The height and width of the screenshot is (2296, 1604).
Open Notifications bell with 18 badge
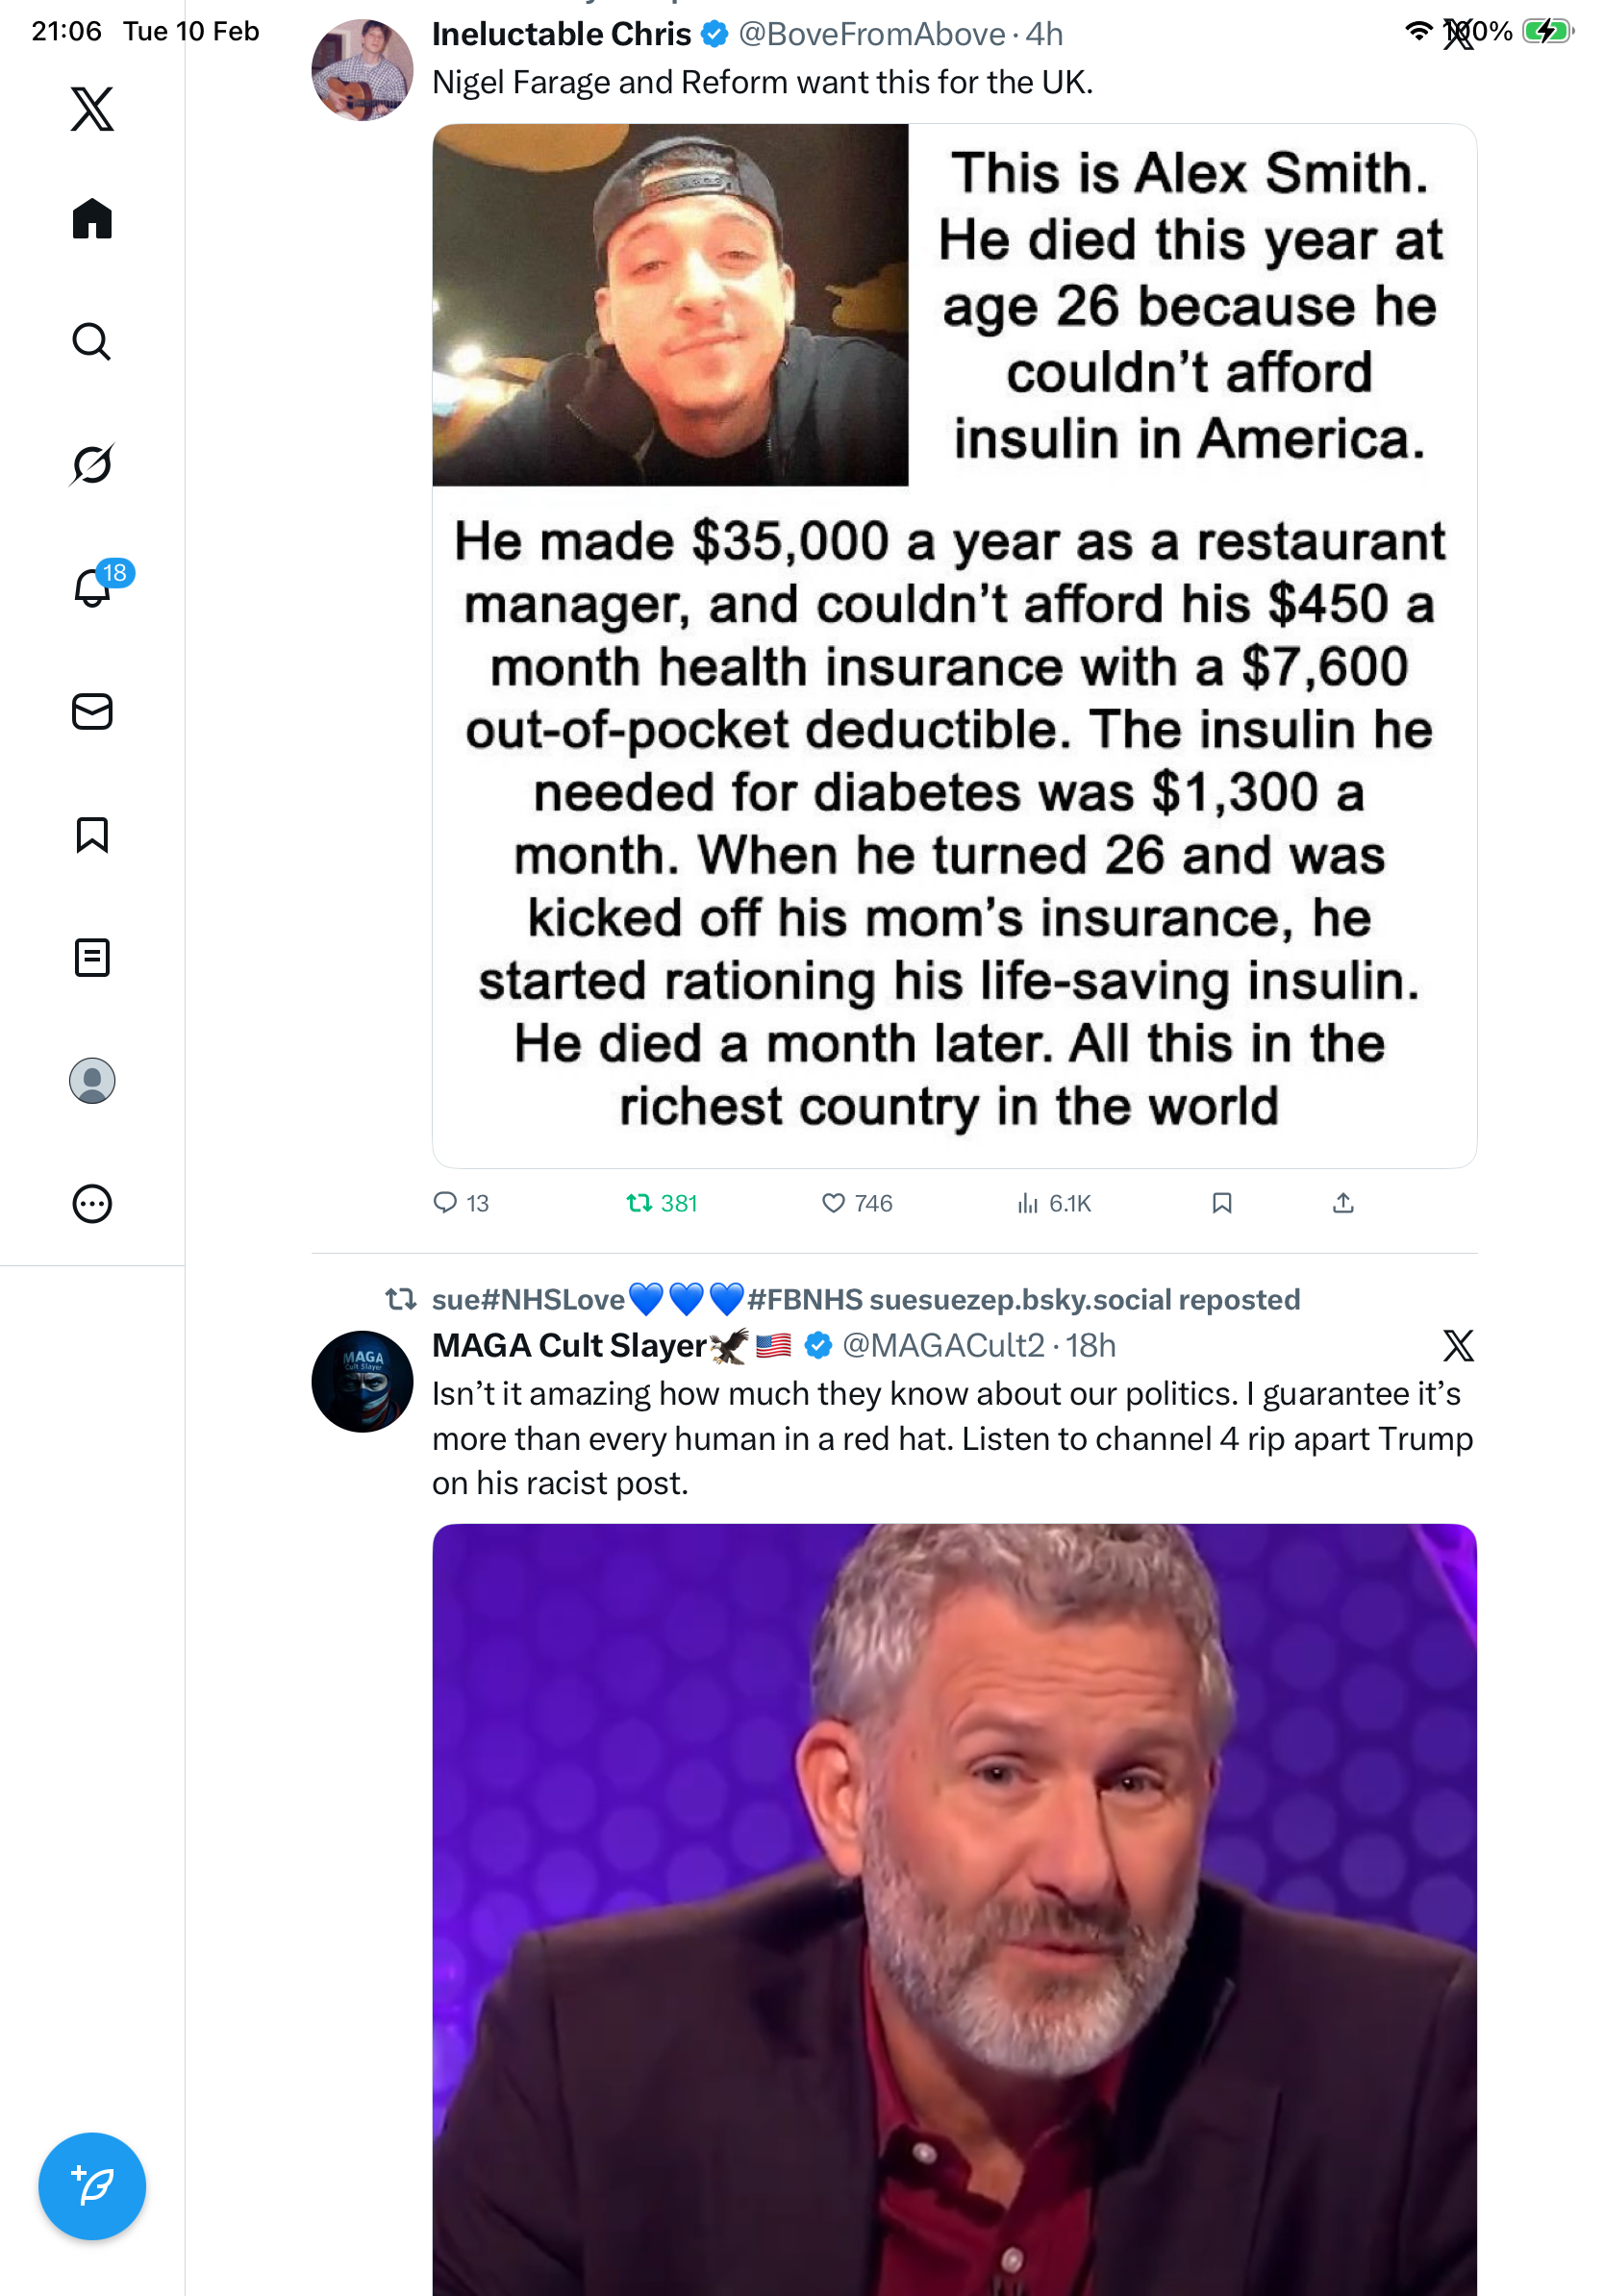click(92, 588)
